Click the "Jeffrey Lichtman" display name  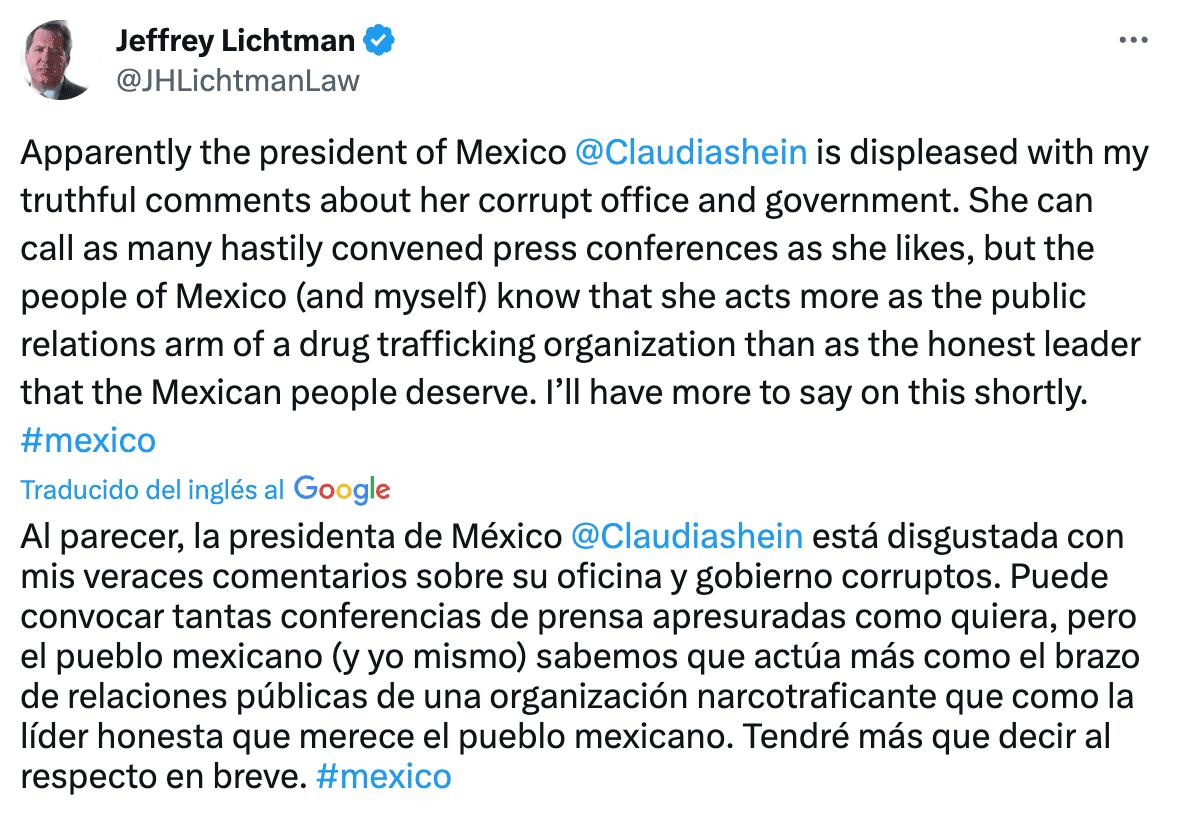pyautogui.click(x=235, y=40)
